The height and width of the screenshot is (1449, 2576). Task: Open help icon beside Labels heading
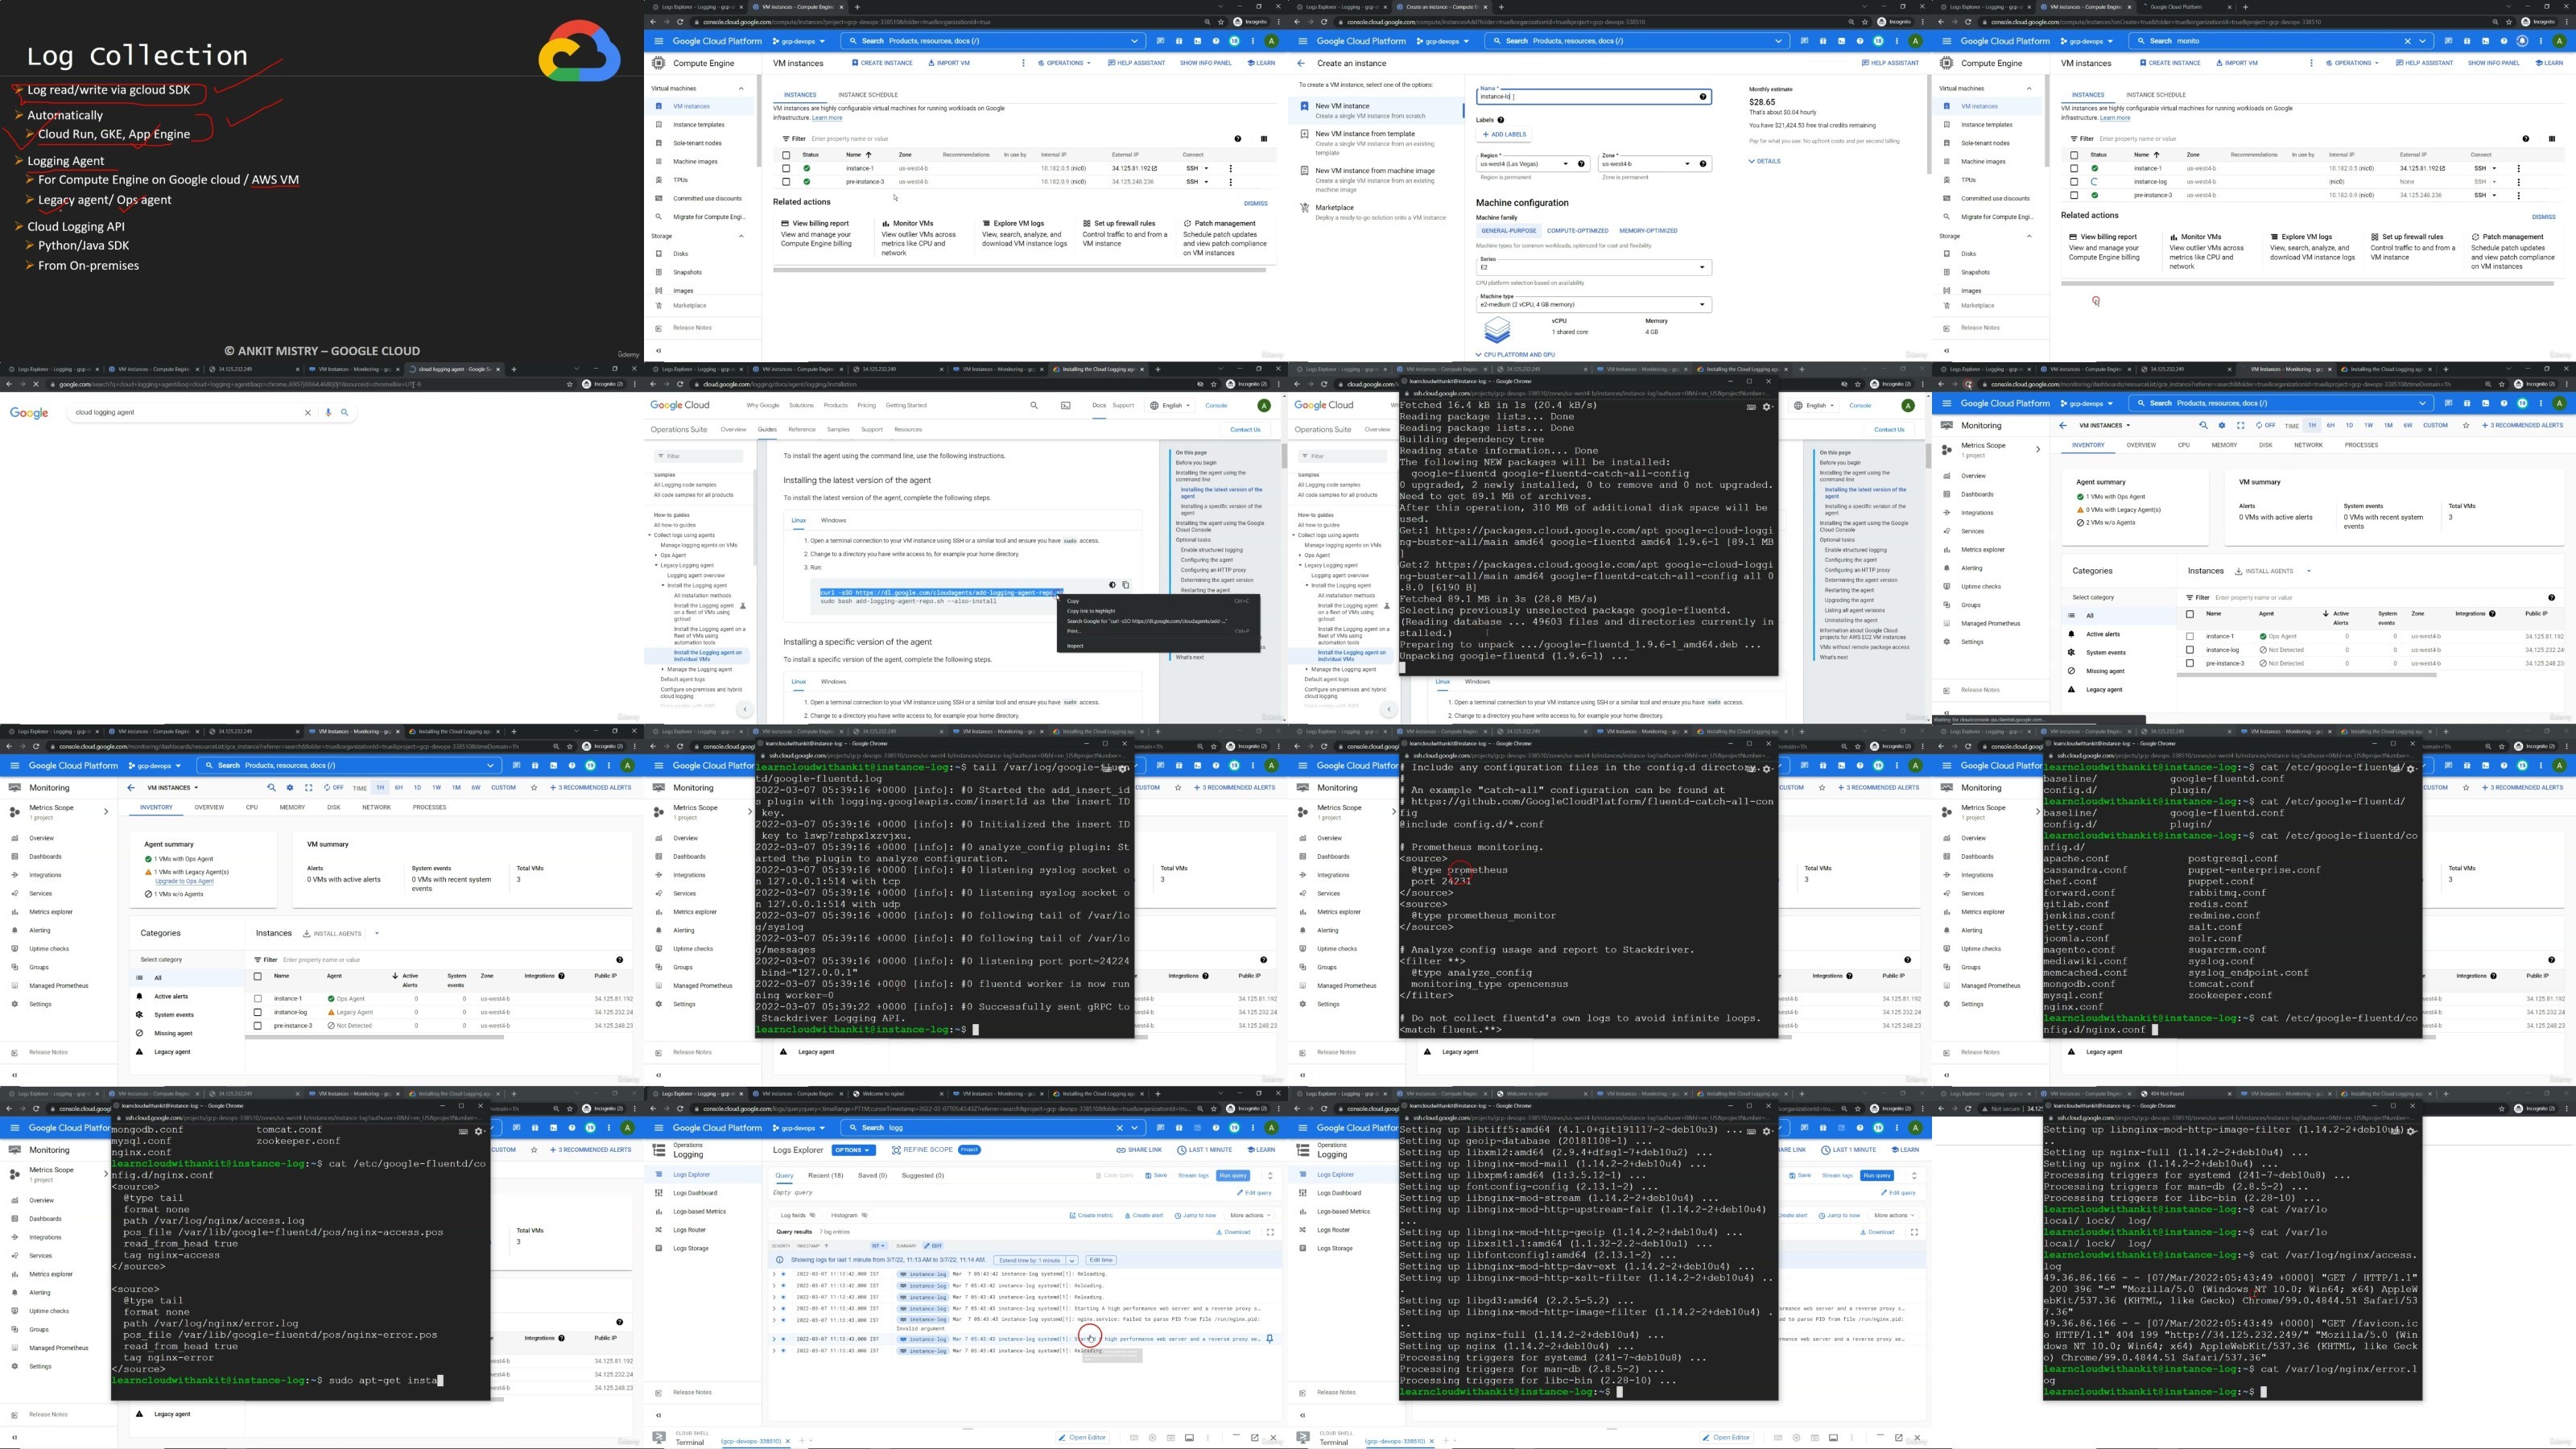[1500, 120]
